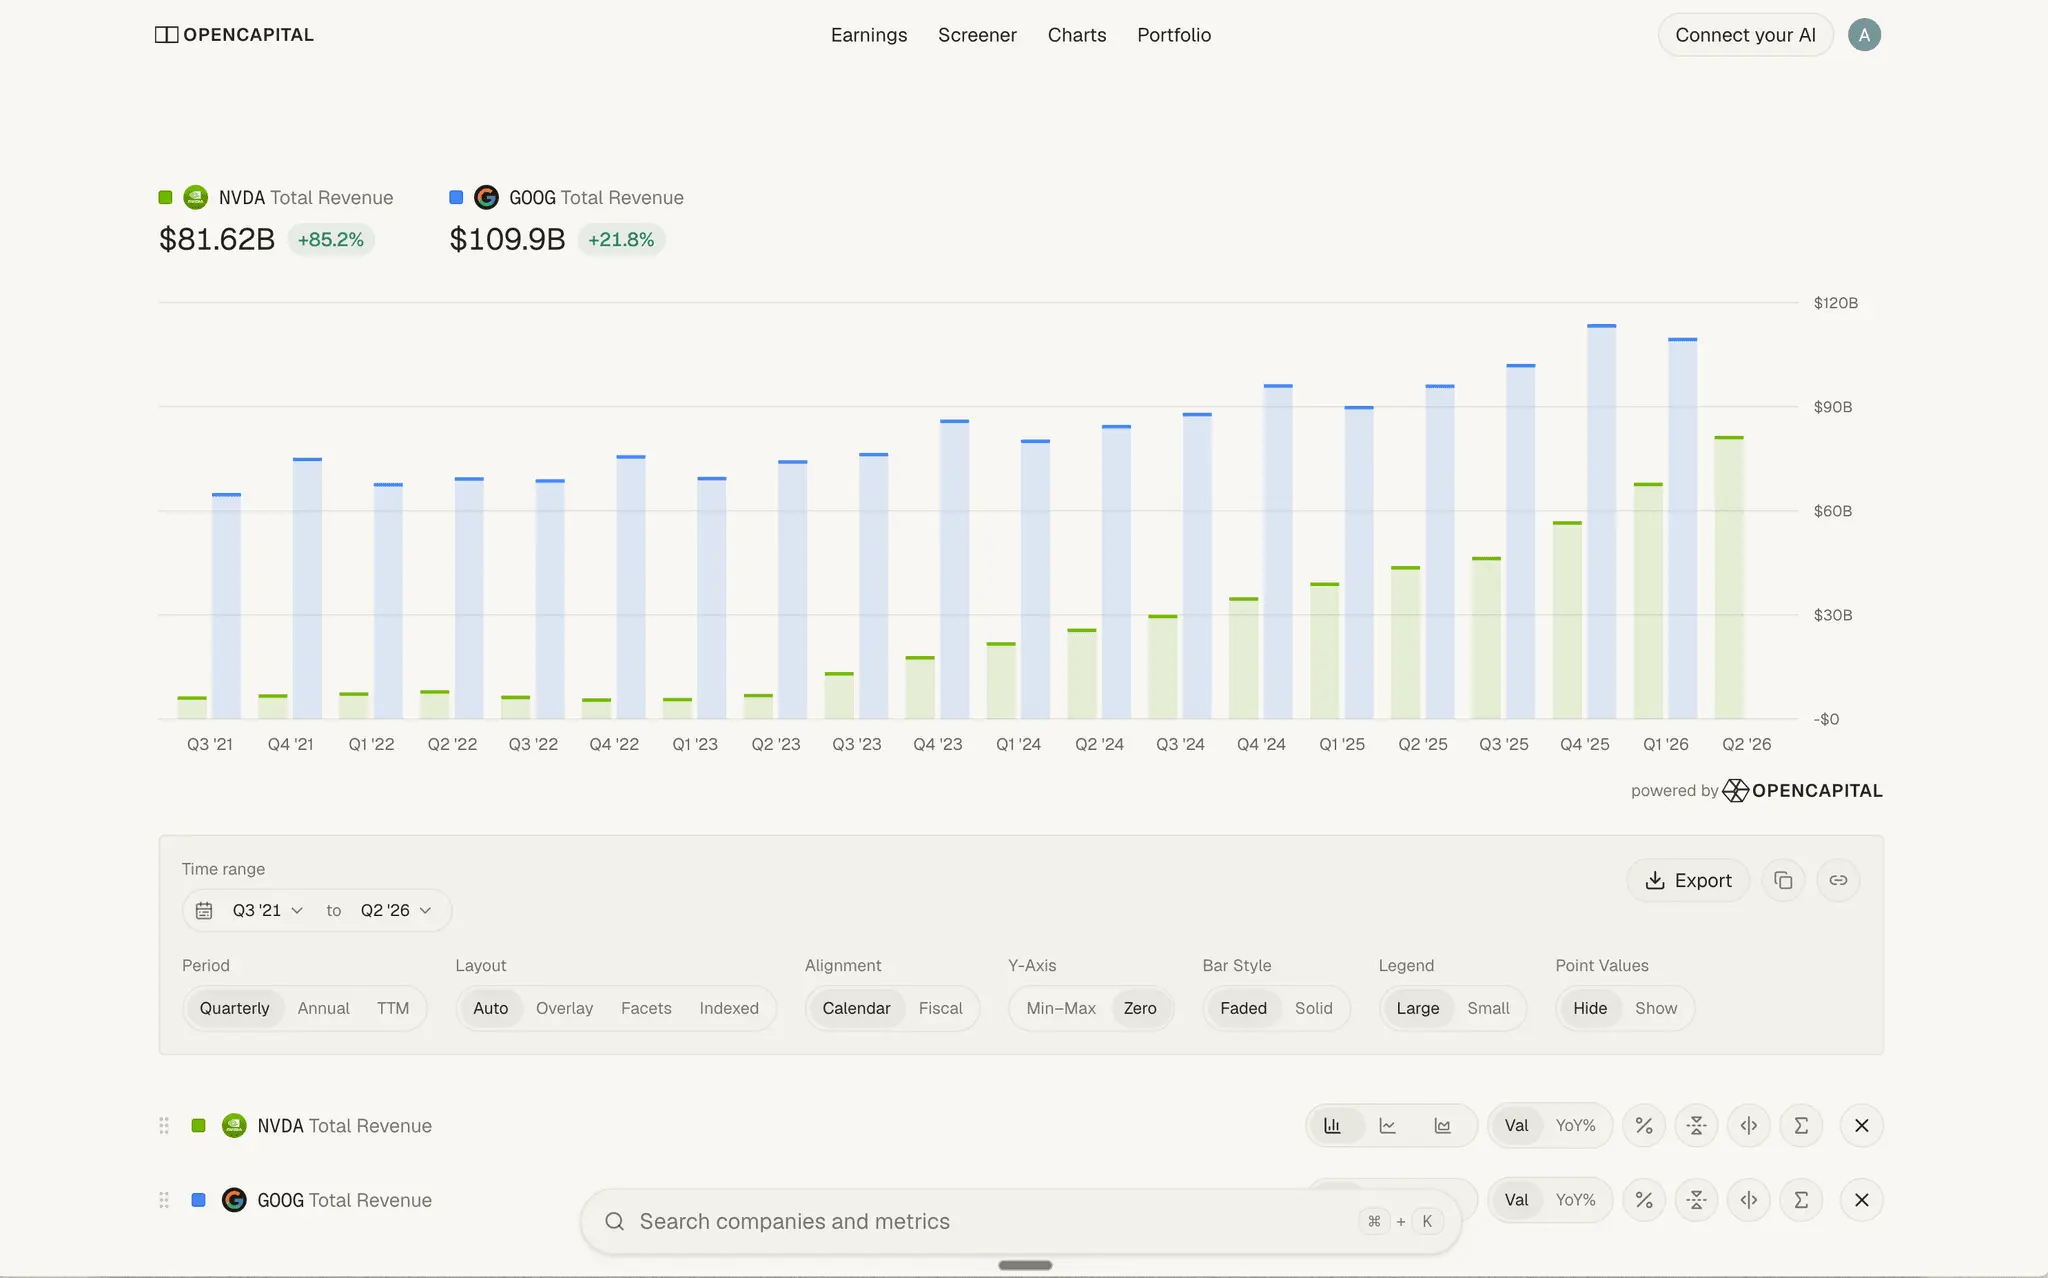
Task: Choose Indexed layout
Action: (x=729, y=1008)
